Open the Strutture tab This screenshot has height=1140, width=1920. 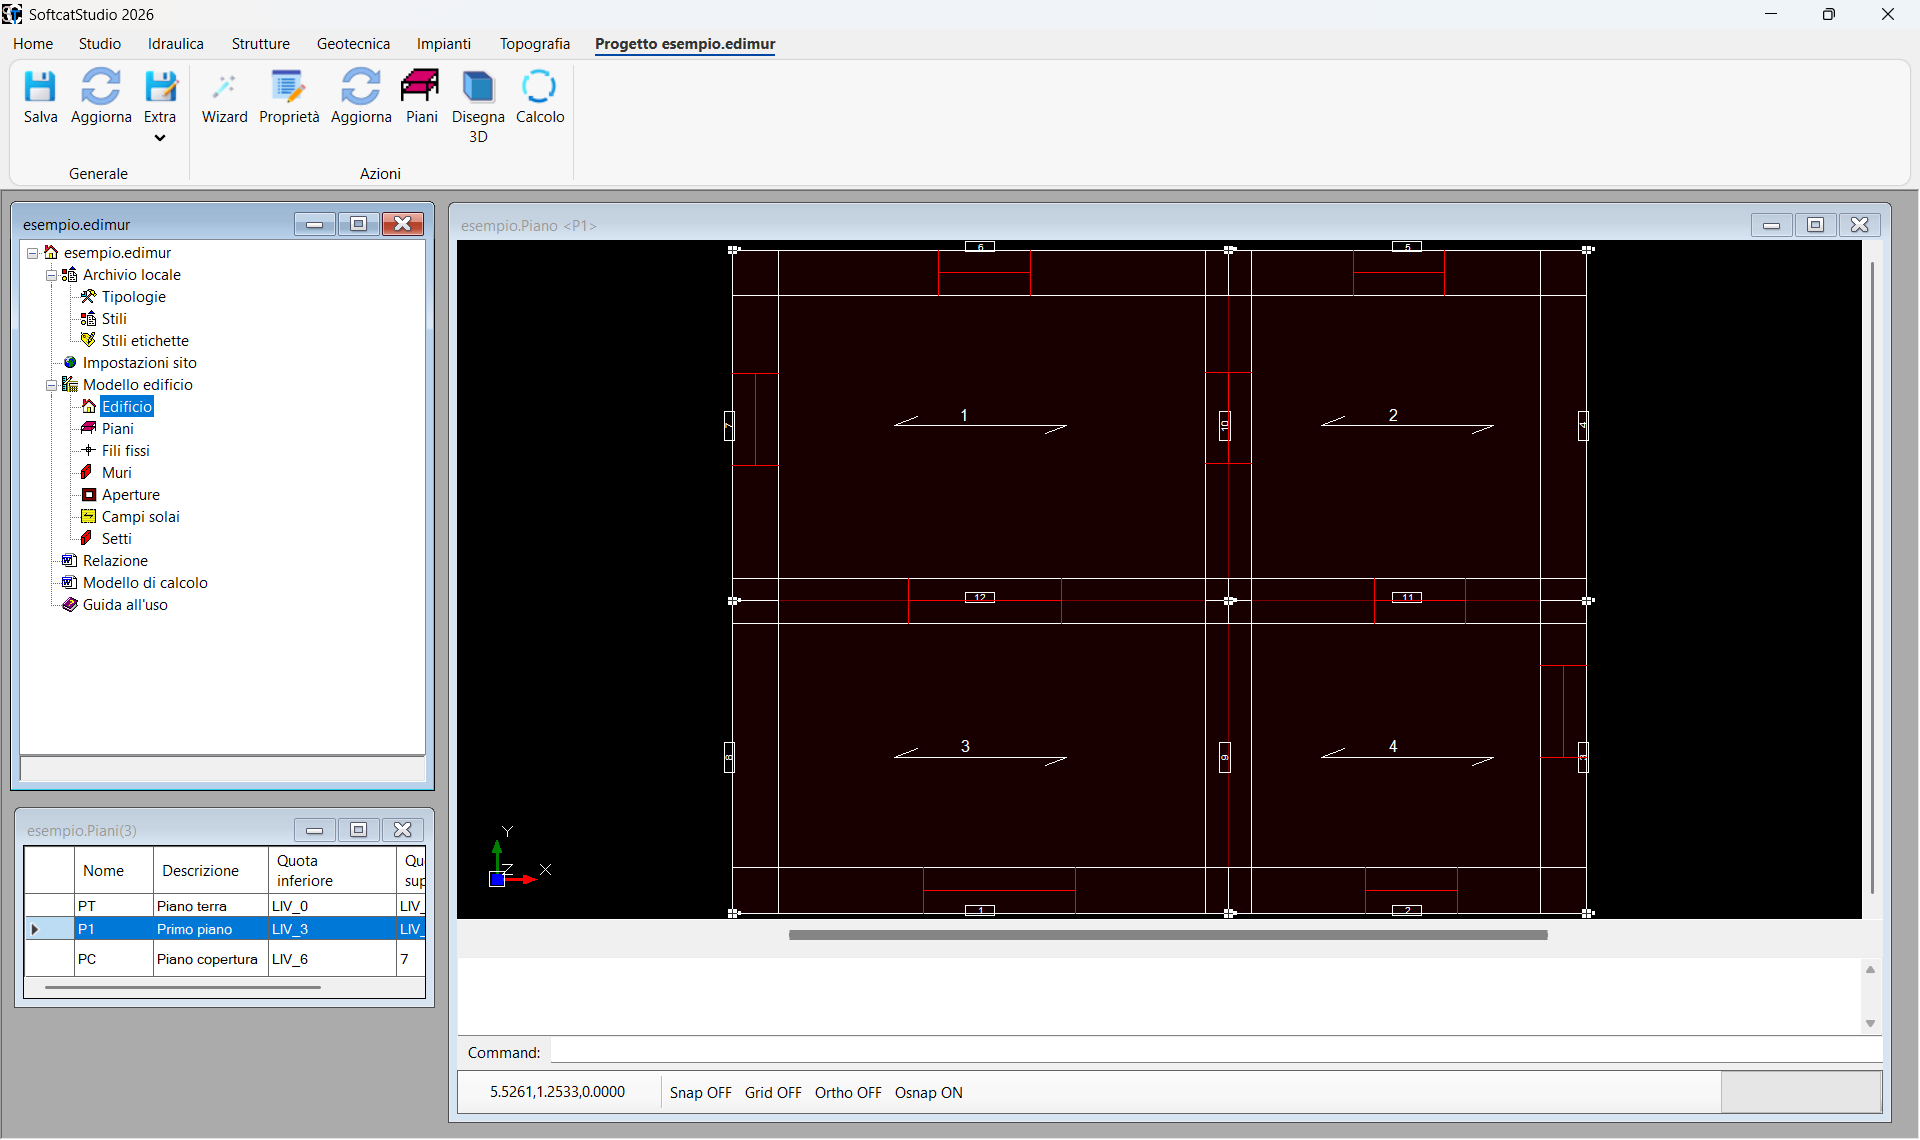tap(261, 44)
